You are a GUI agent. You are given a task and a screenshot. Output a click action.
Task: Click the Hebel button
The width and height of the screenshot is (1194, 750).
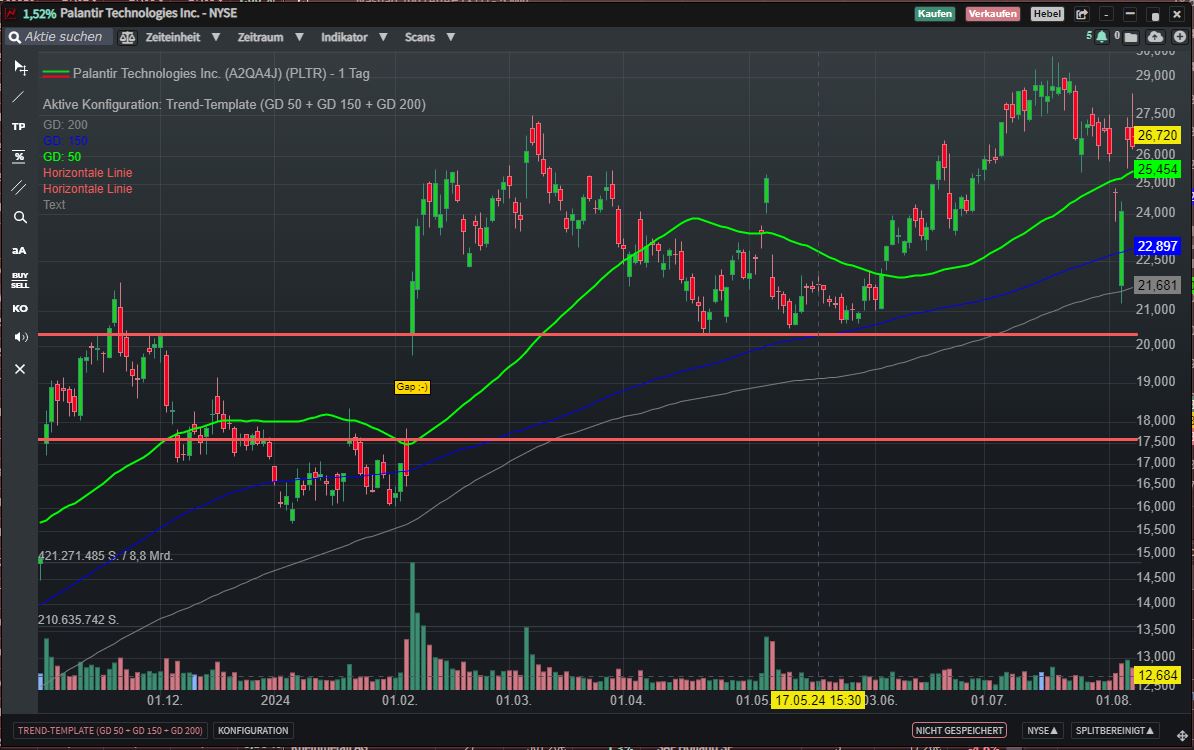pyautogui.click(x=1047, y=14)
